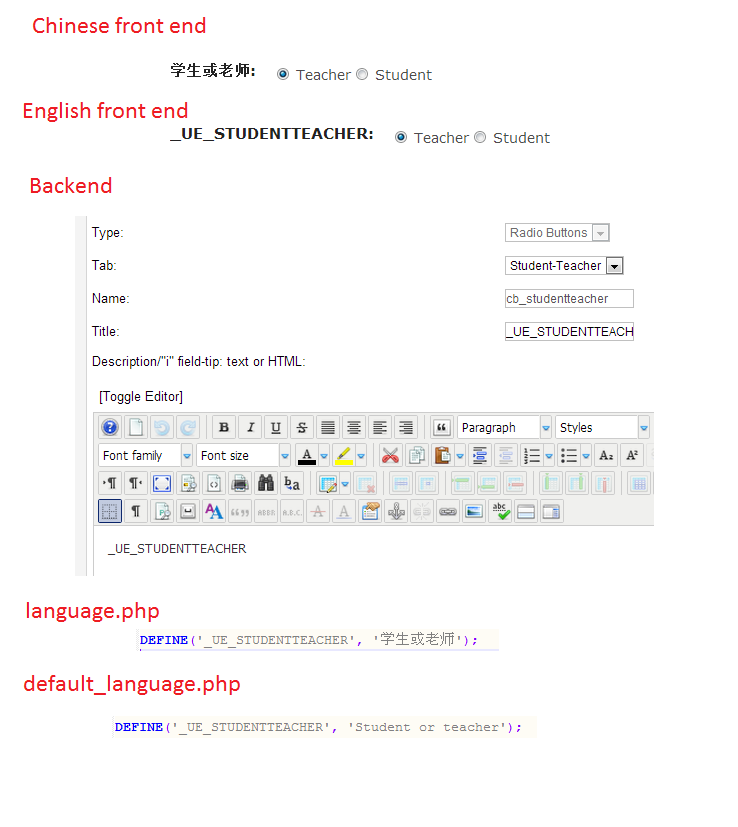Viewport: 738px width, 827px height.
Task: Click the indent icon
Action: point(480,455)
